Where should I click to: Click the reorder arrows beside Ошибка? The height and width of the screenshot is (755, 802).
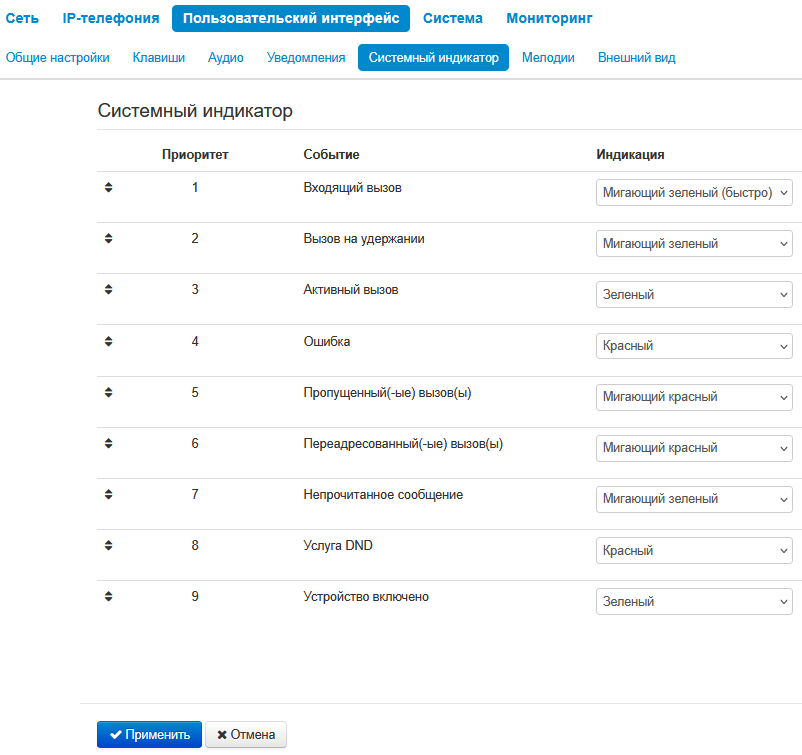tap(109, 341)
